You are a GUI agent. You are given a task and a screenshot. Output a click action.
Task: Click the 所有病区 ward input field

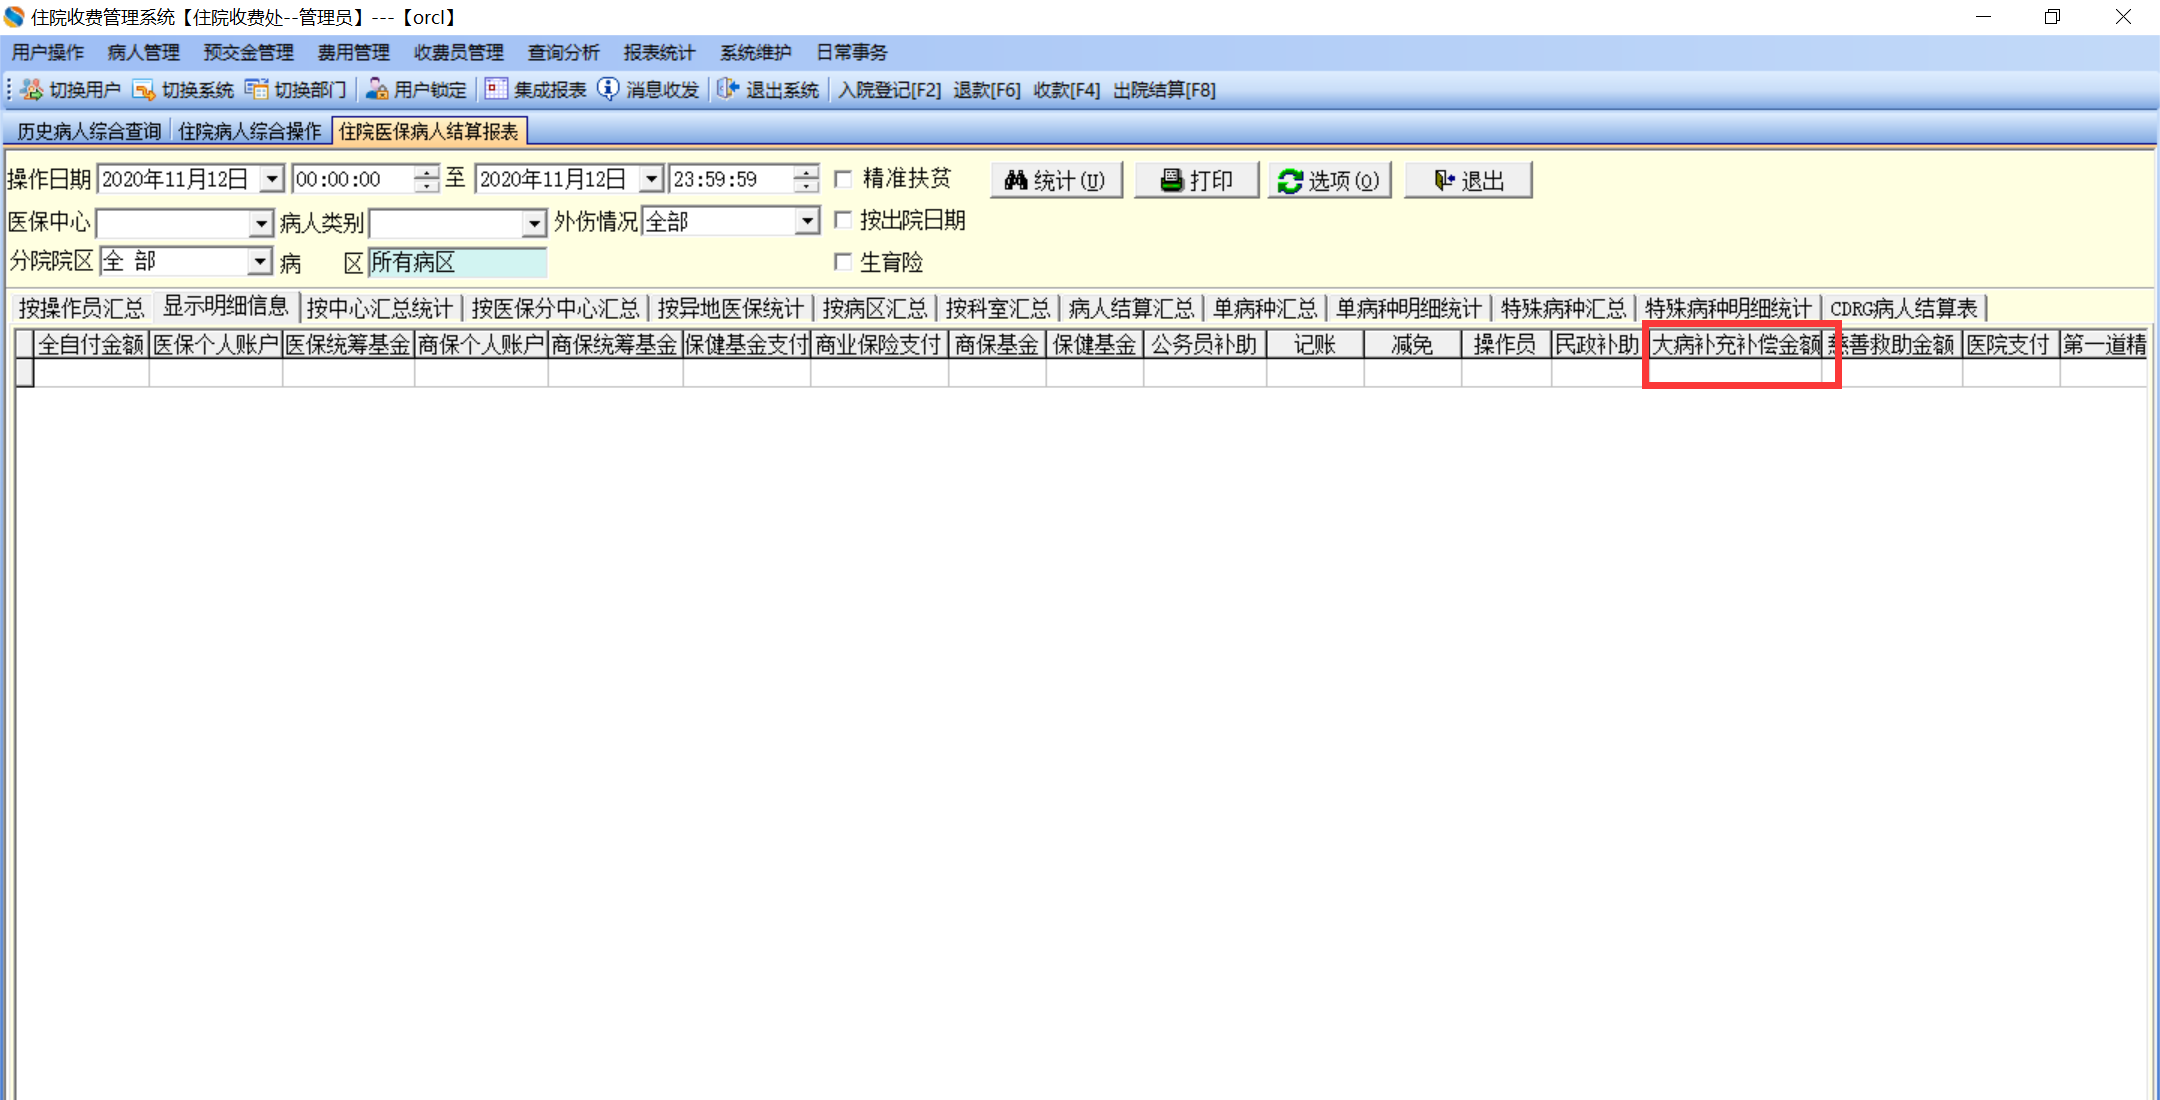(457, 262)
